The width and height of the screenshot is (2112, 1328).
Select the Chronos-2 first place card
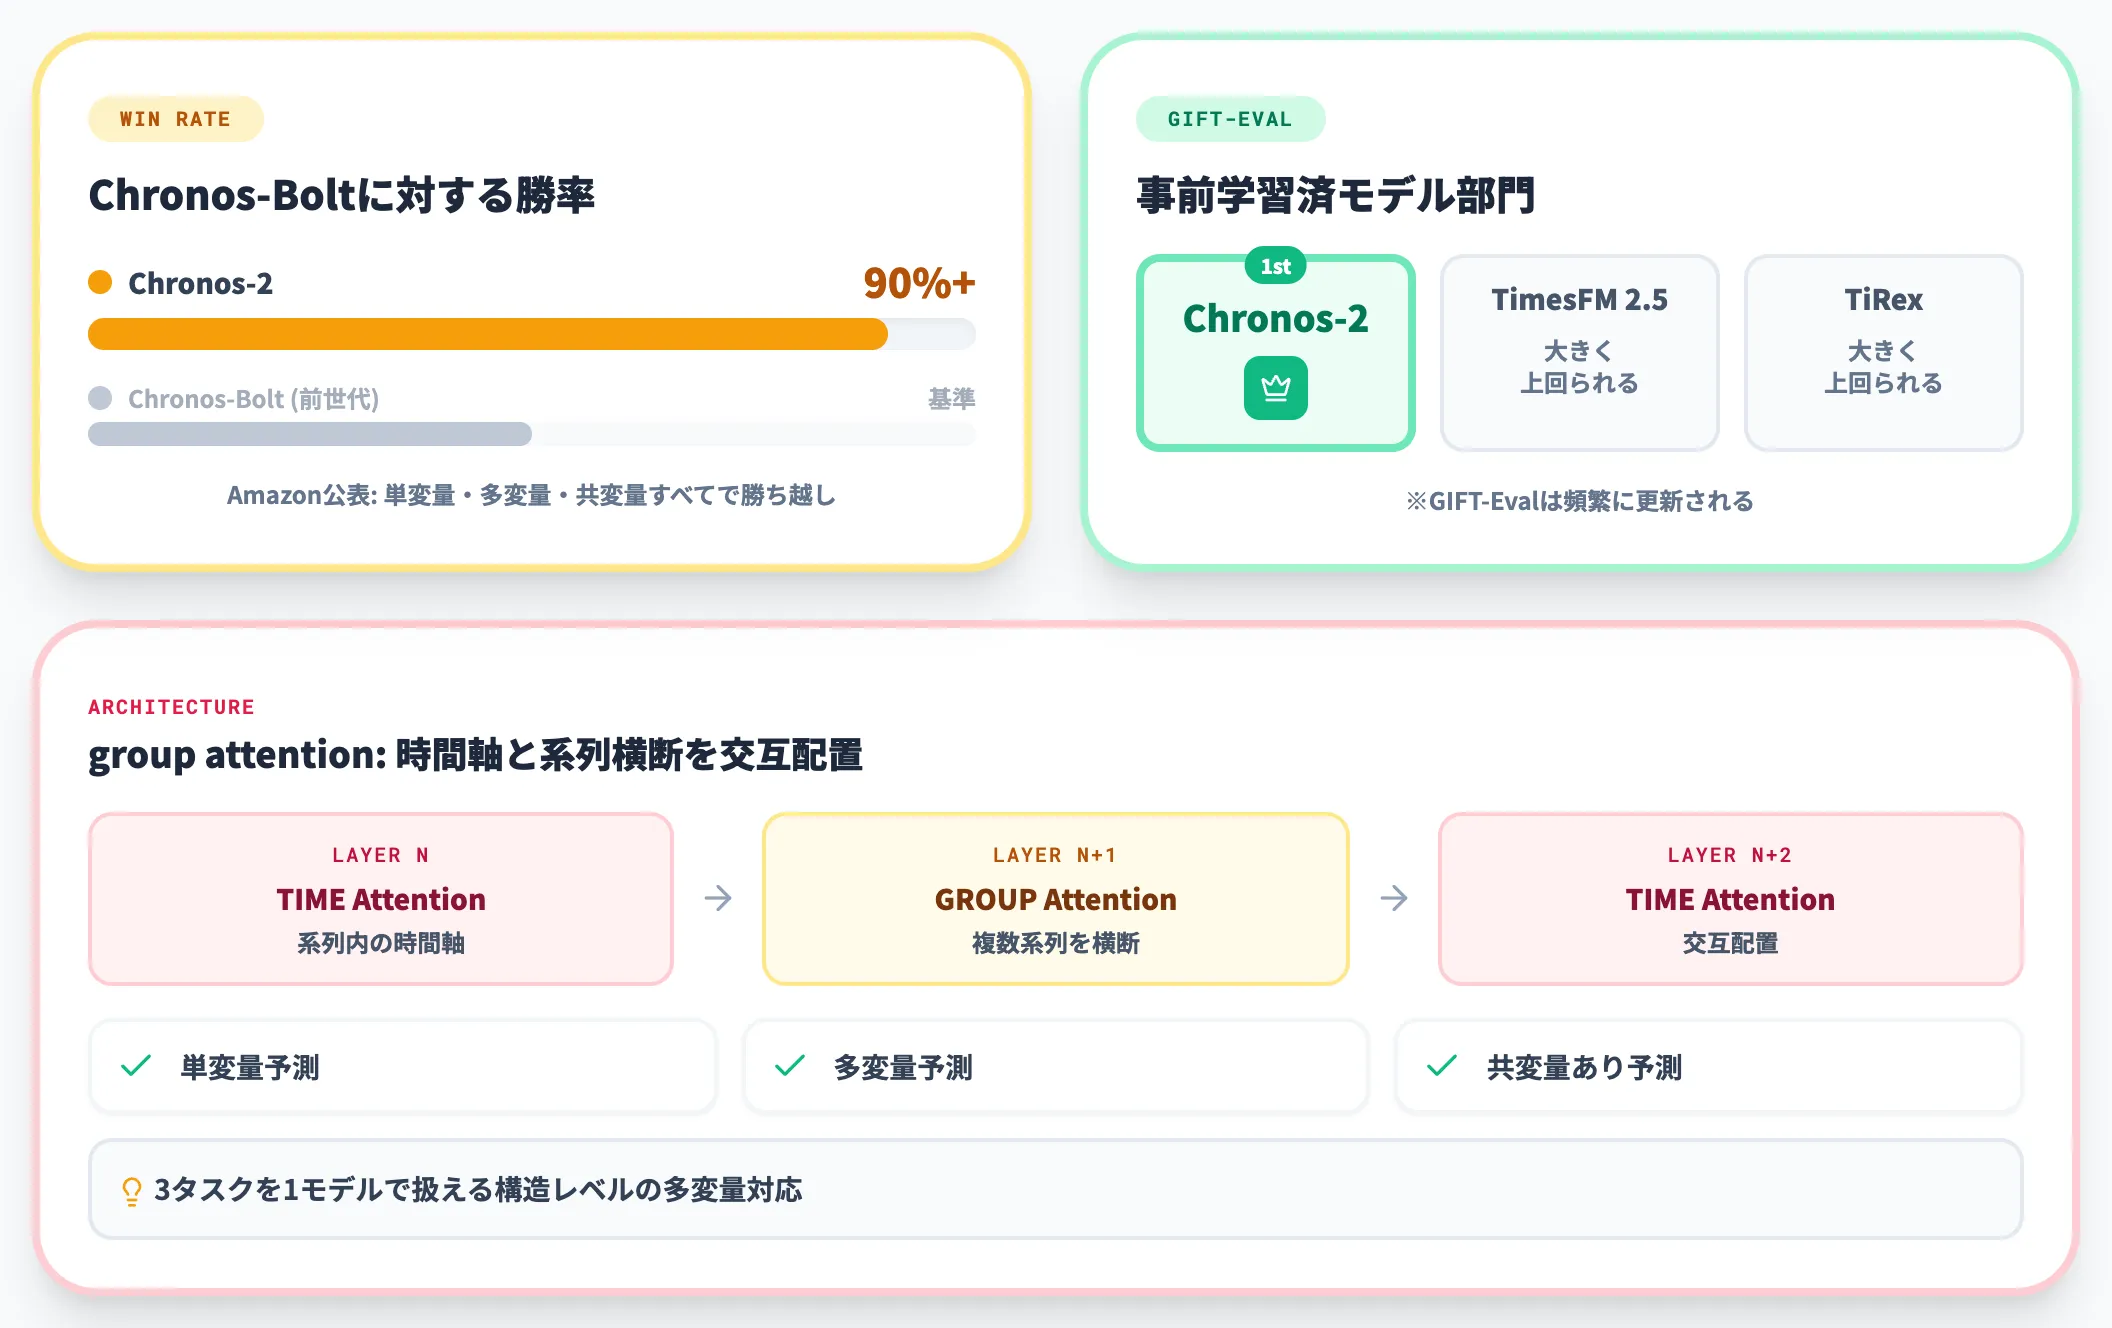click(x=1275, y=353)
